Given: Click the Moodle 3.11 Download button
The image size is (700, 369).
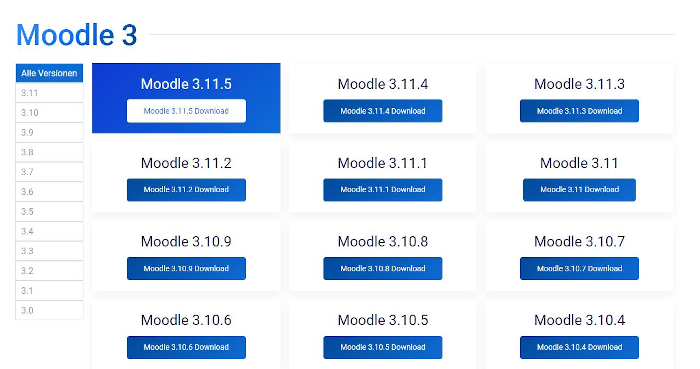Looking at the screenshot, I should pyautogui.click(x=579, y=190).
